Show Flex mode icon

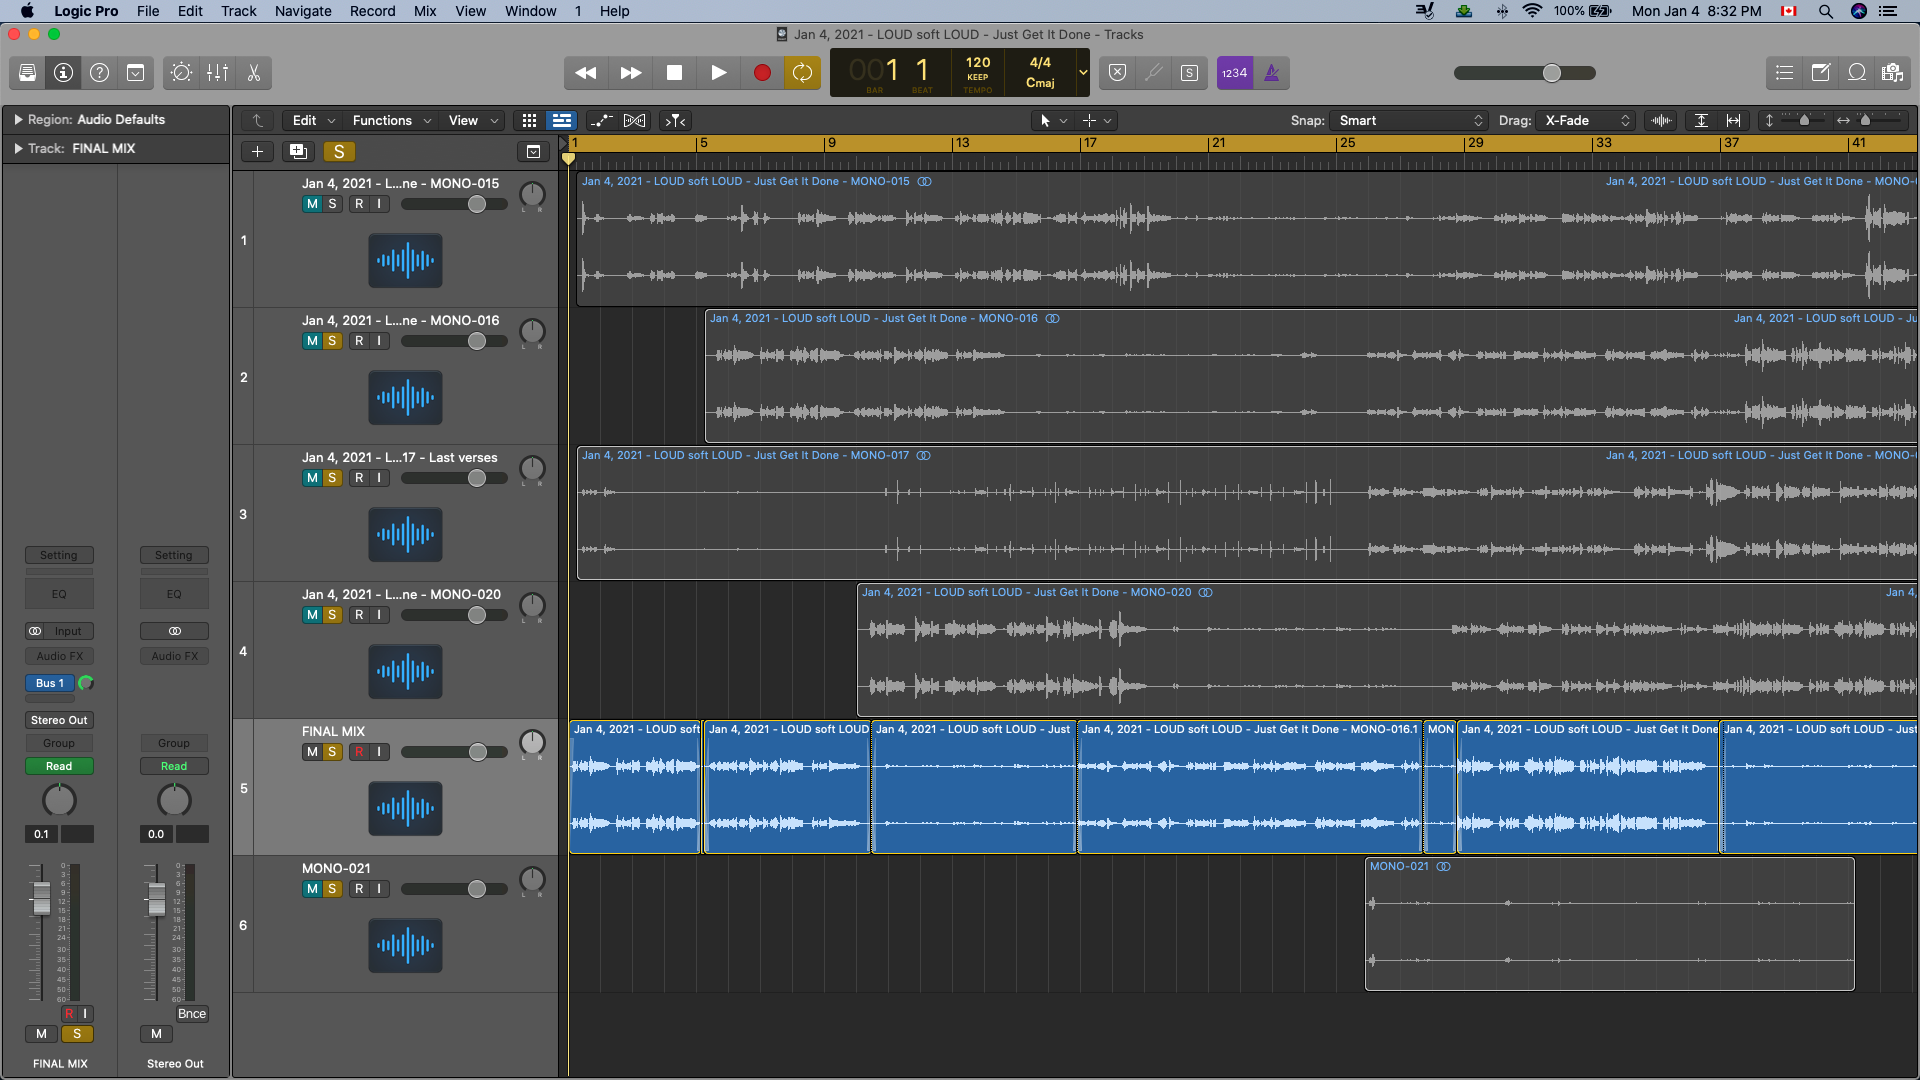pos(634,121)
